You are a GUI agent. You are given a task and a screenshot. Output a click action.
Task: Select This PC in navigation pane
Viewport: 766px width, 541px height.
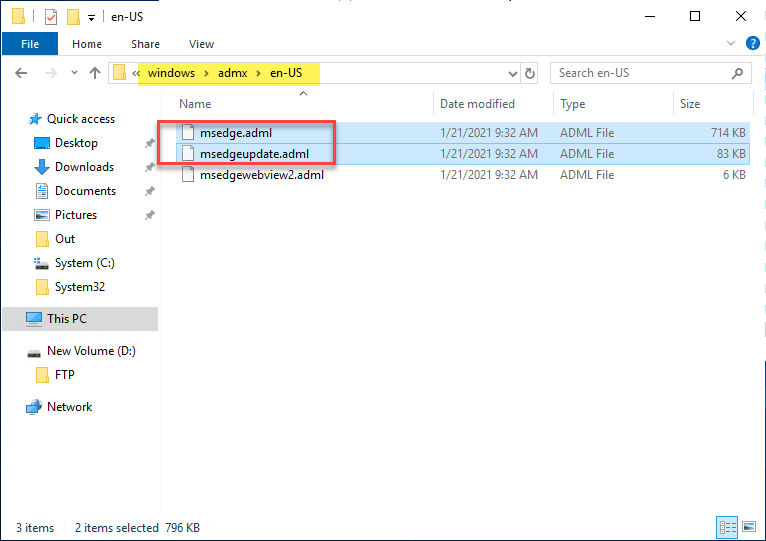click(80, 319)
